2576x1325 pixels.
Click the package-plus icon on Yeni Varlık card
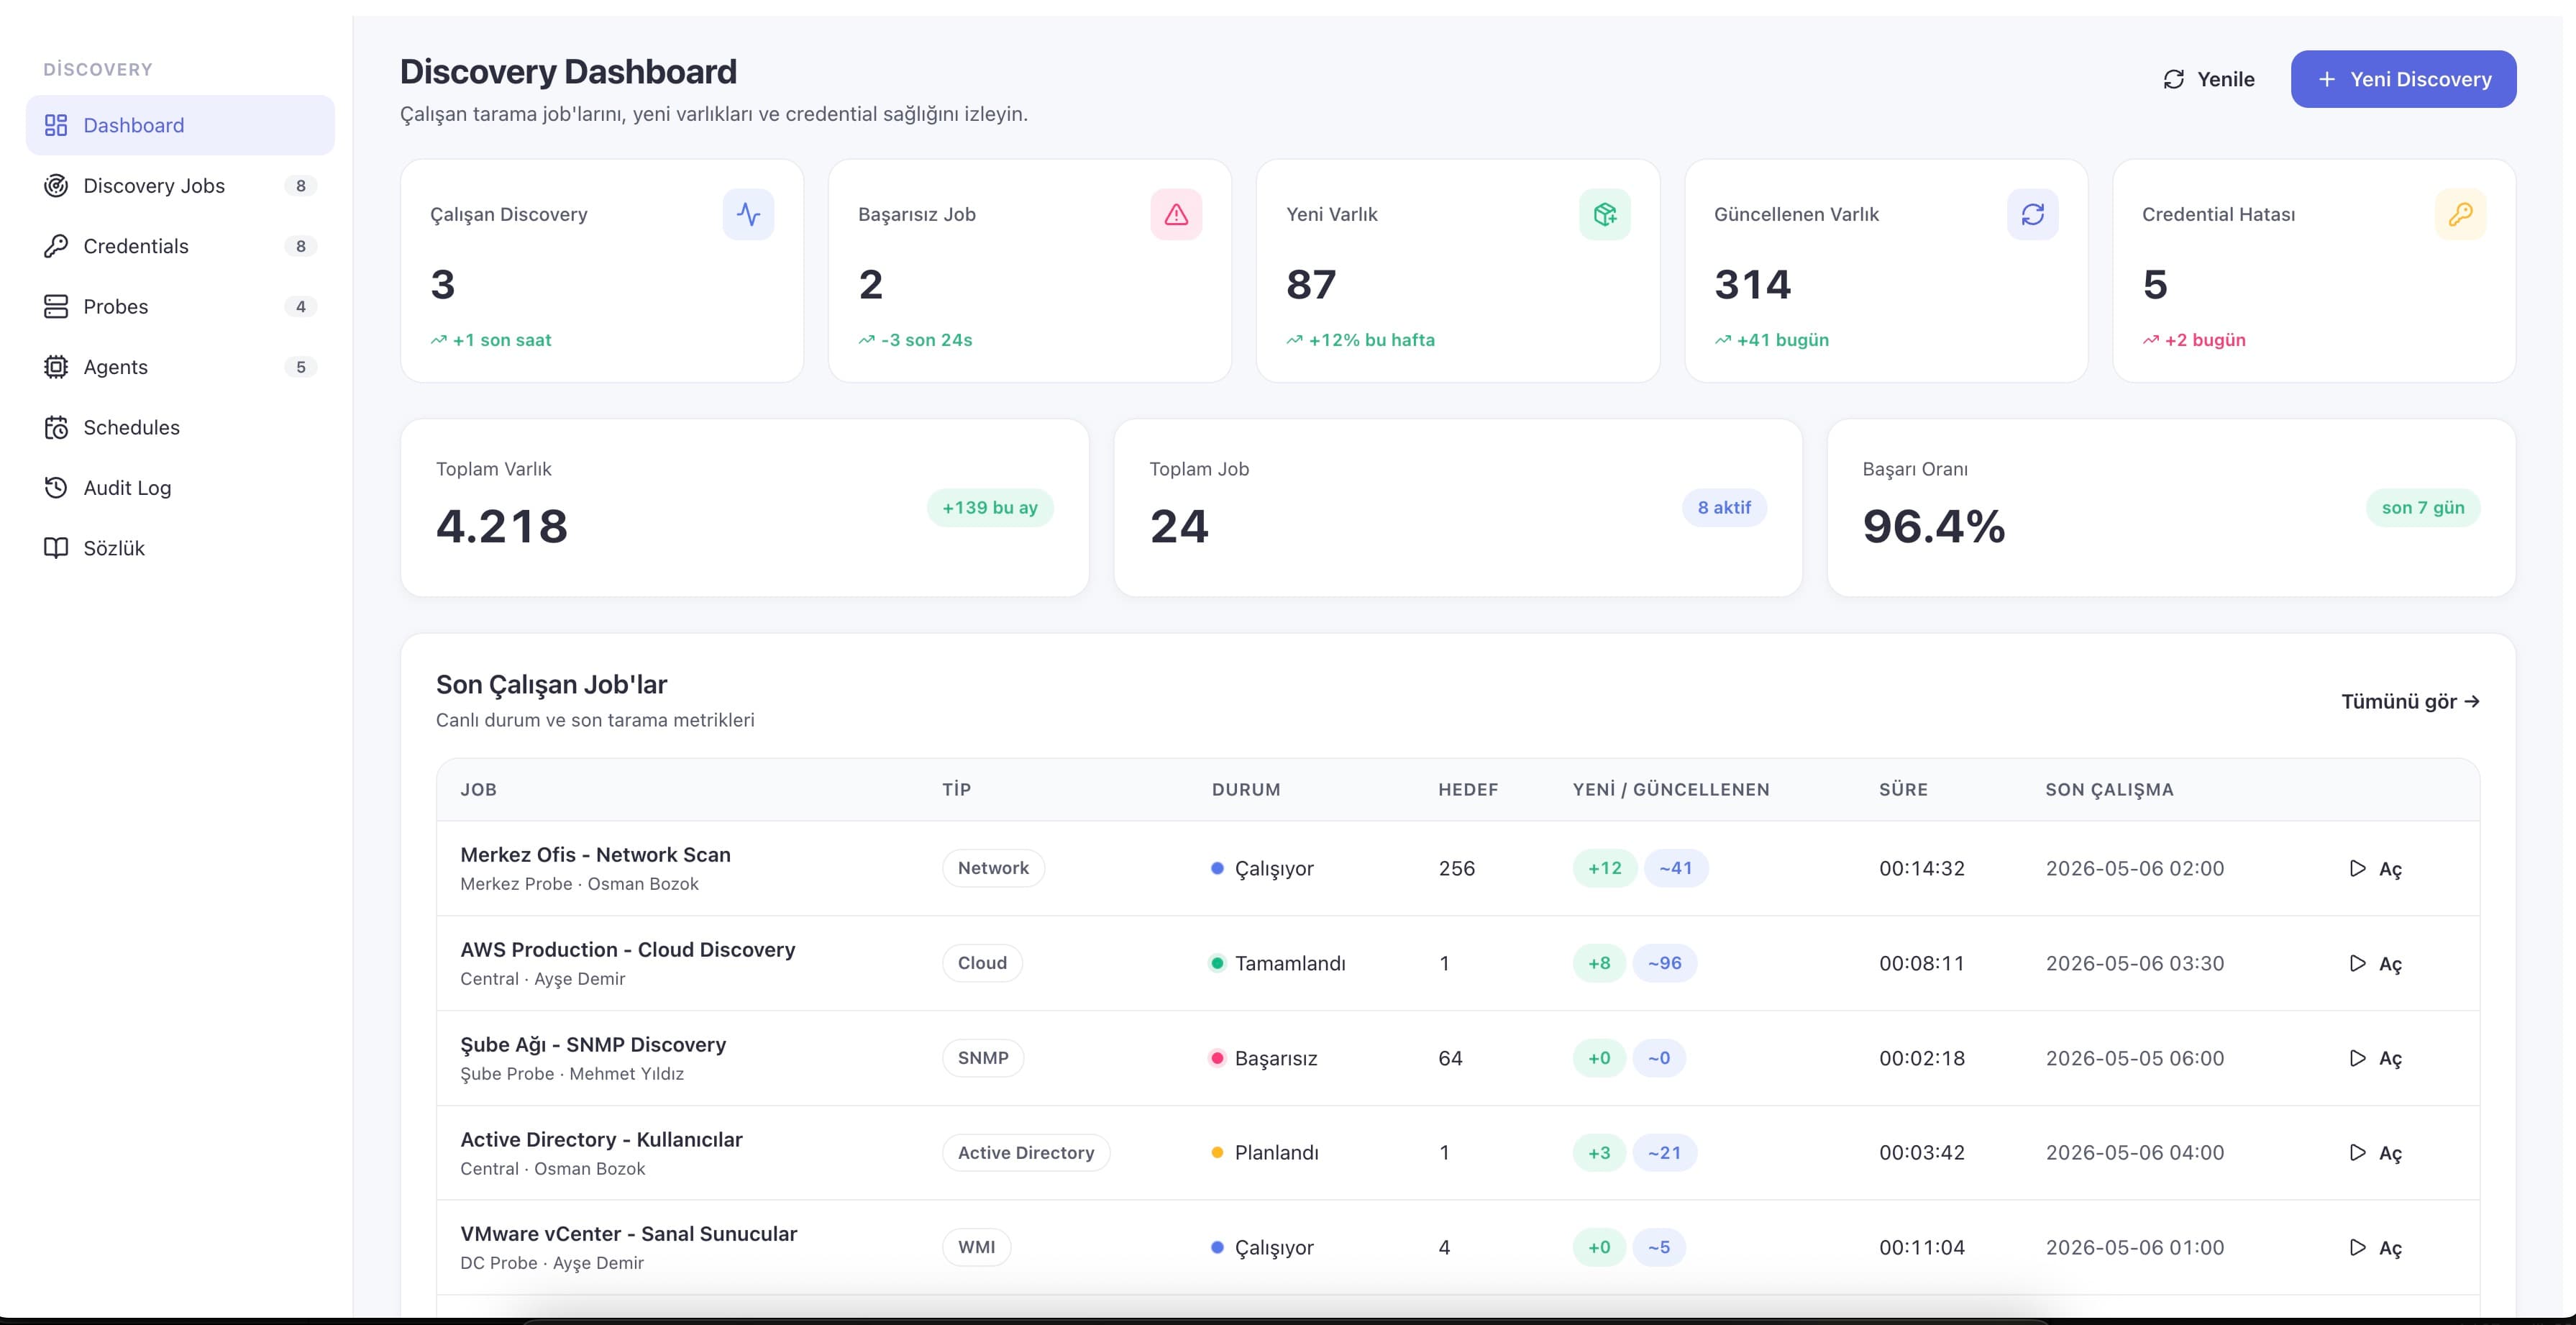tap(1604, 214)
